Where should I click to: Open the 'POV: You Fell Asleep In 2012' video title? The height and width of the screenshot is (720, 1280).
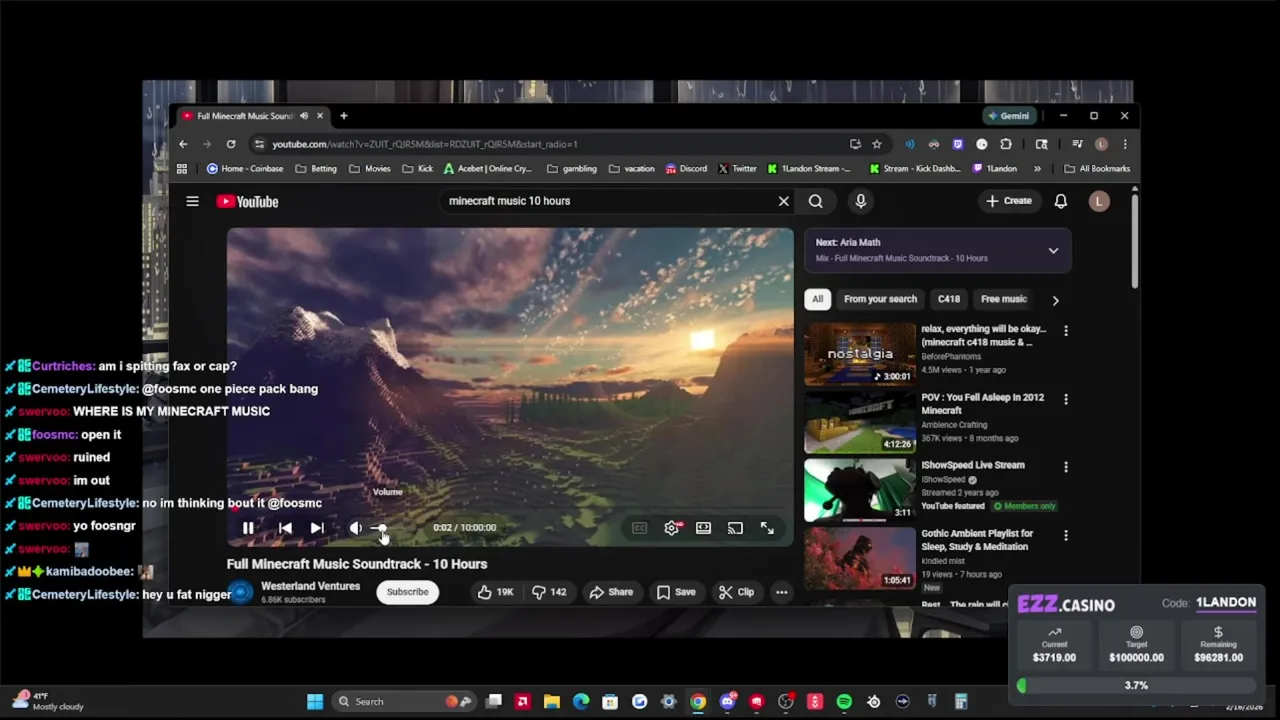tap(982, 404)
